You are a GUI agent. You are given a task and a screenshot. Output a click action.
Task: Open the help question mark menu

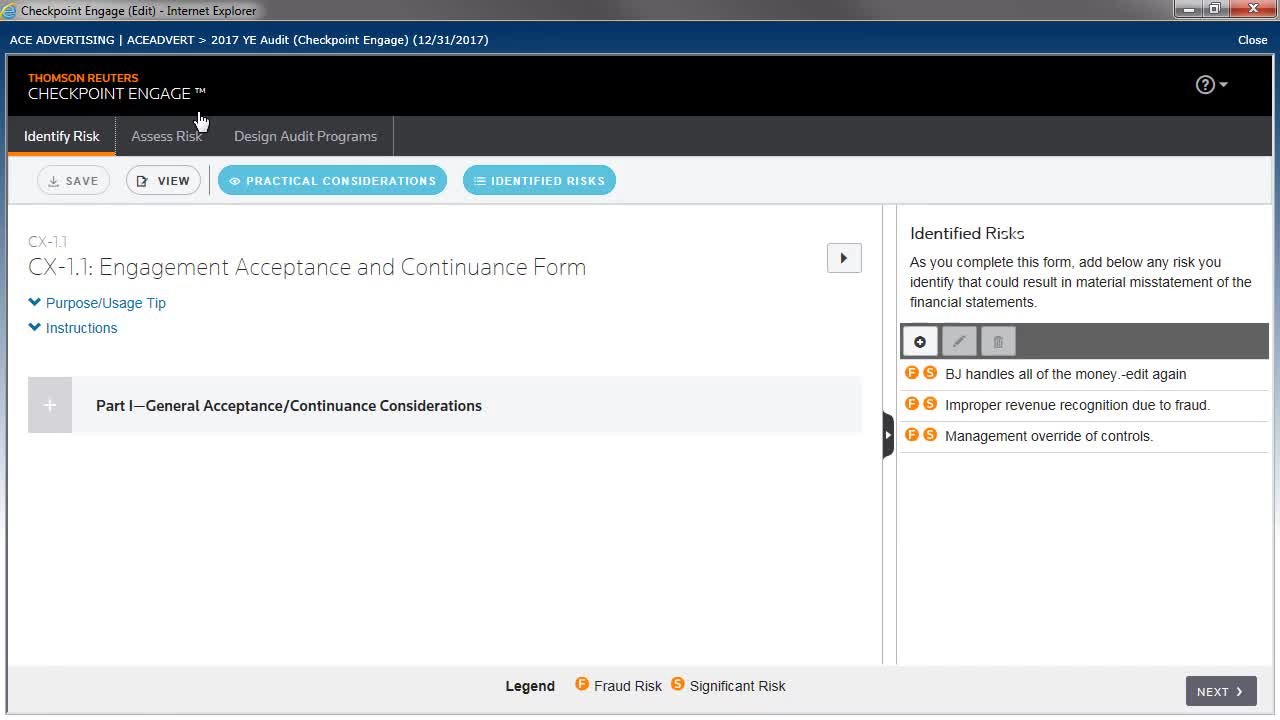(x=1211, y=85)
